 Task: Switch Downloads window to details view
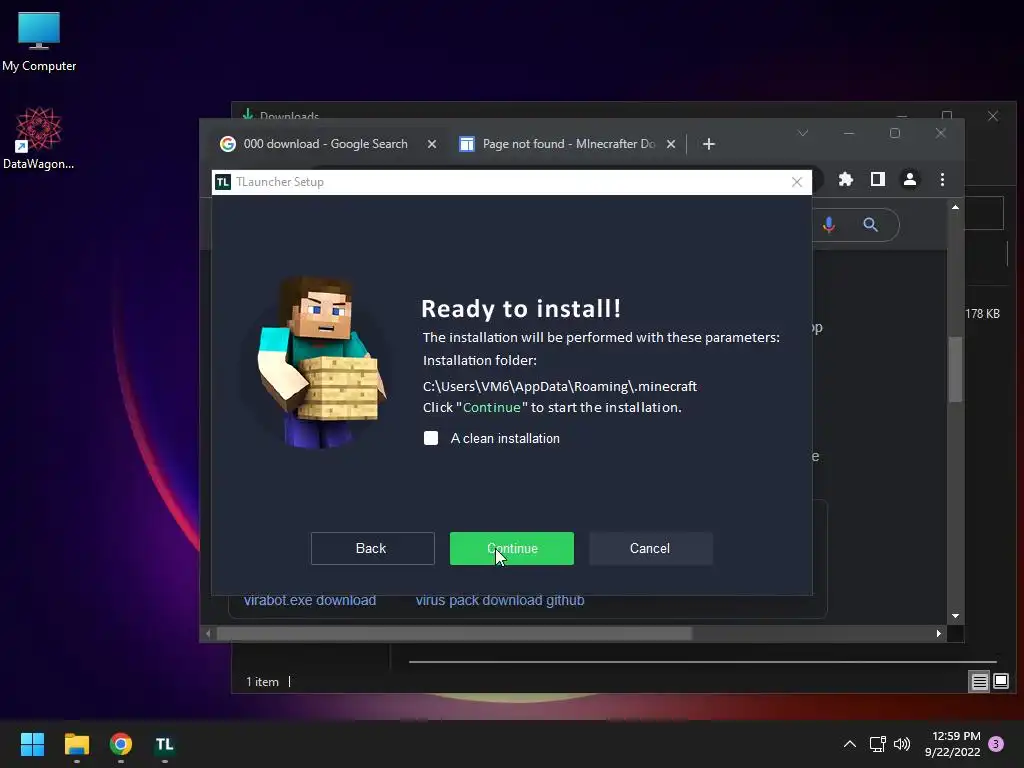click(980, 682)
